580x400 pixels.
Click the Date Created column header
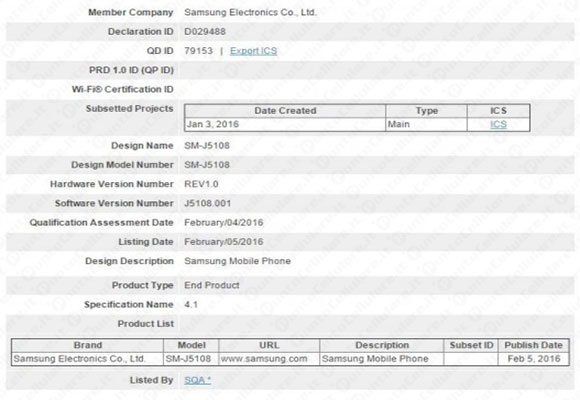pyautogui.click(x=285, y=111)
